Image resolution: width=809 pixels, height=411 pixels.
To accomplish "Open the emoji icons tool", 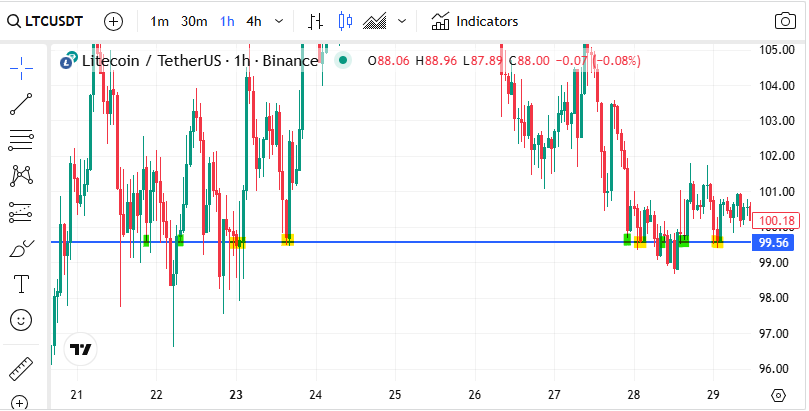I will coord(21,320).
